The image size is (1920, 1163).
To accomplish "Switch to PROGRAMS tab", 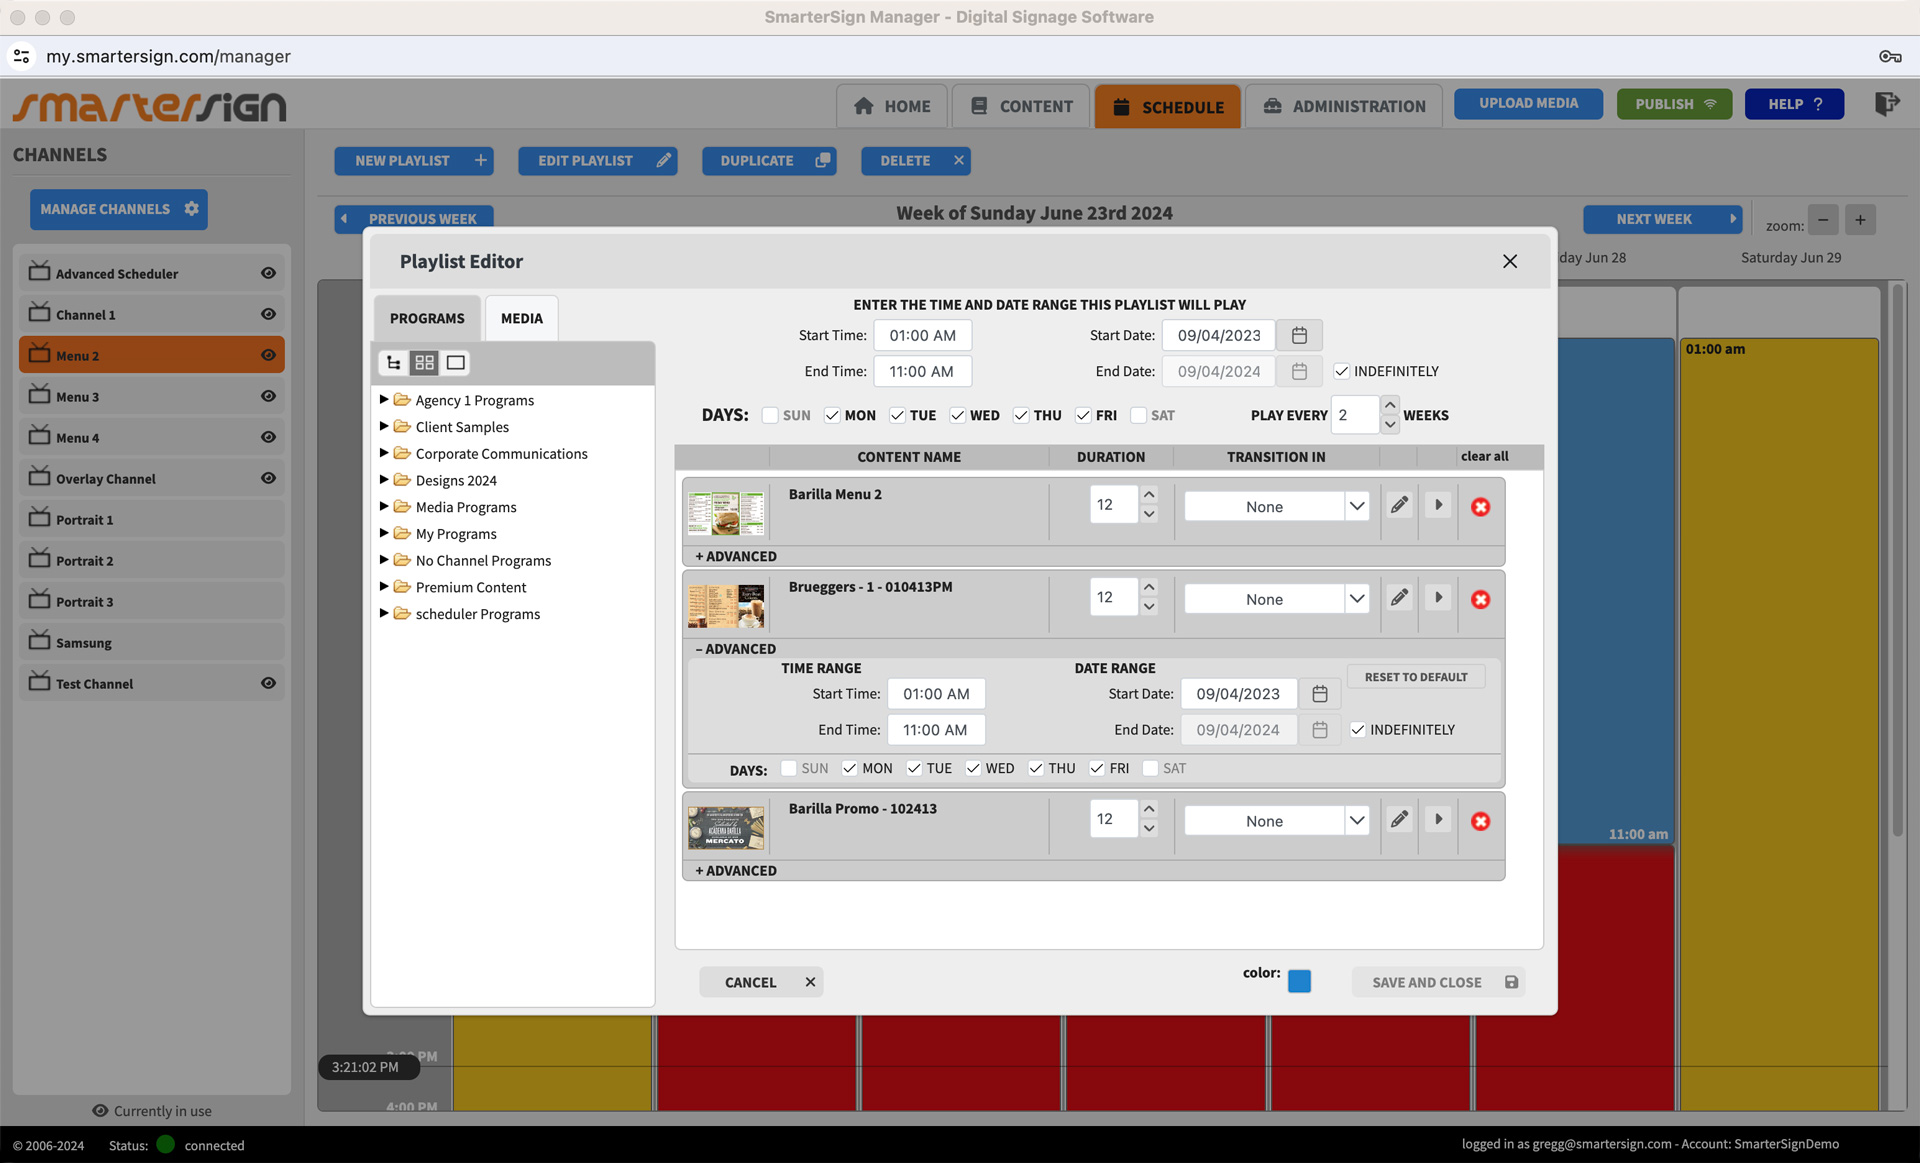I will [x=427, y=318].
